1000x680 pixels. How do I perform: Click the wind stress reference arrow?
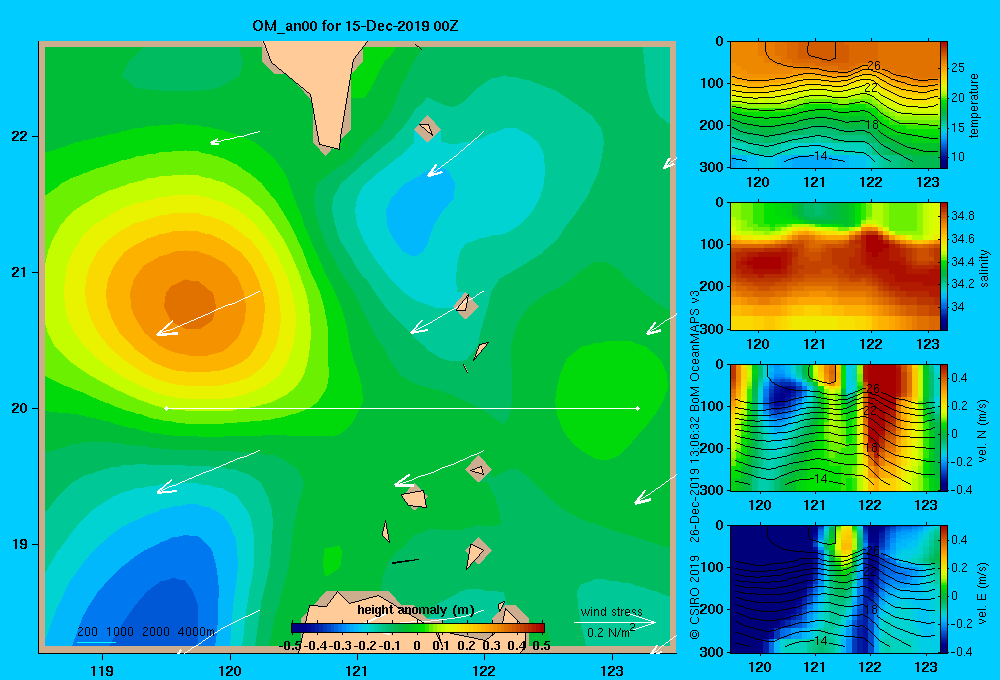tap(615, 622)
